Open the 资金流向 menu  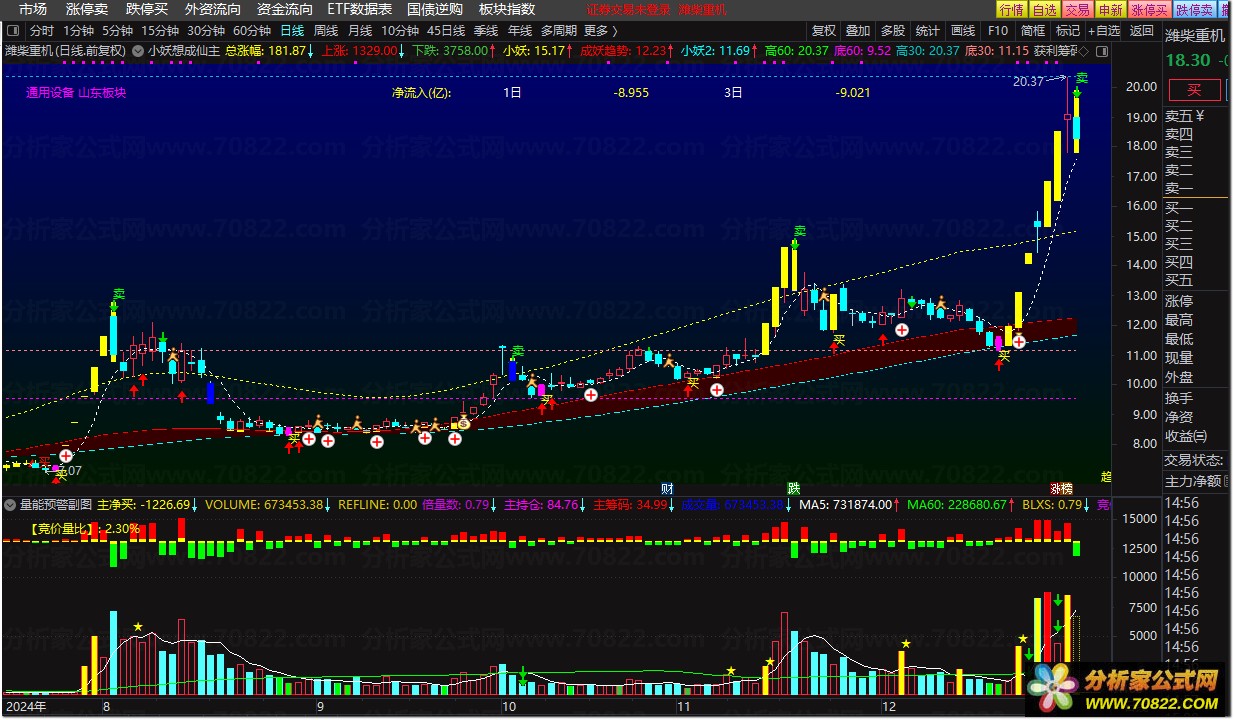tap(284, 9)
